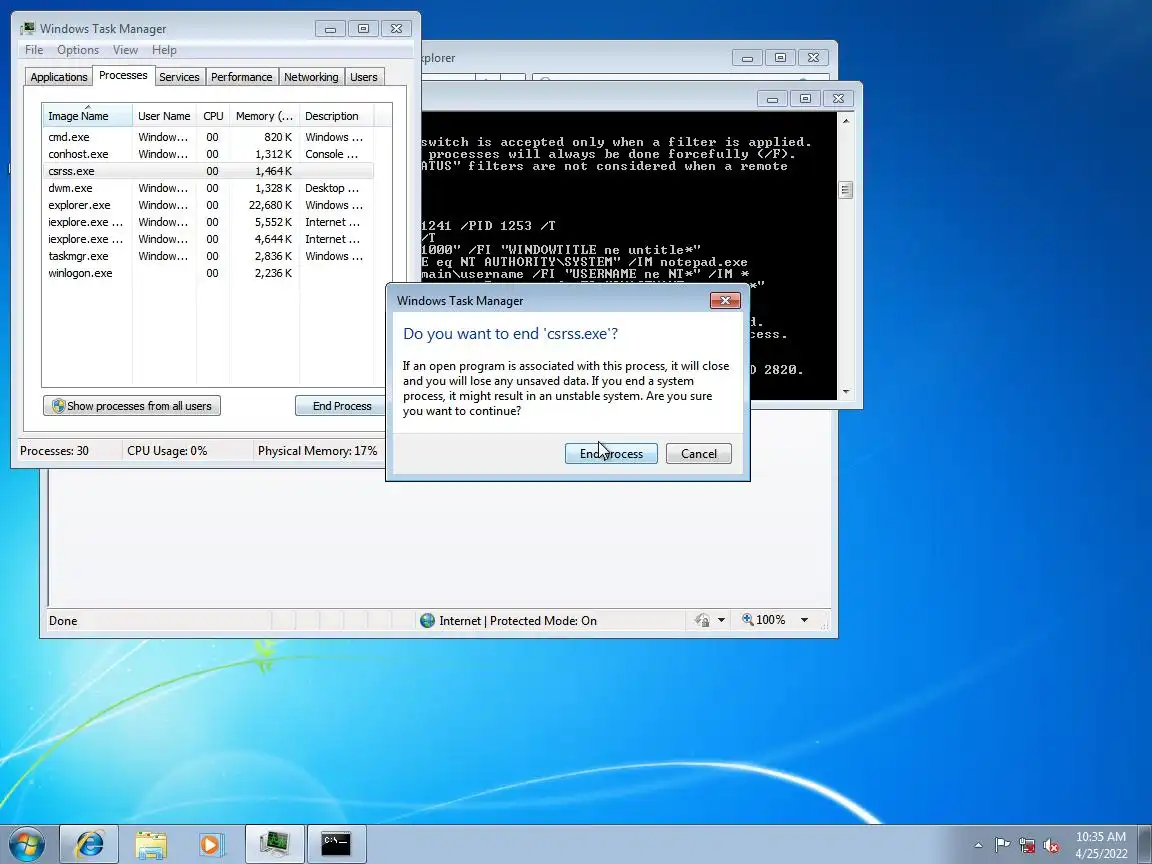Click Internet Explorer status bar security icon
This screenshot has height=864, width=1152.
tap(702, 620)
